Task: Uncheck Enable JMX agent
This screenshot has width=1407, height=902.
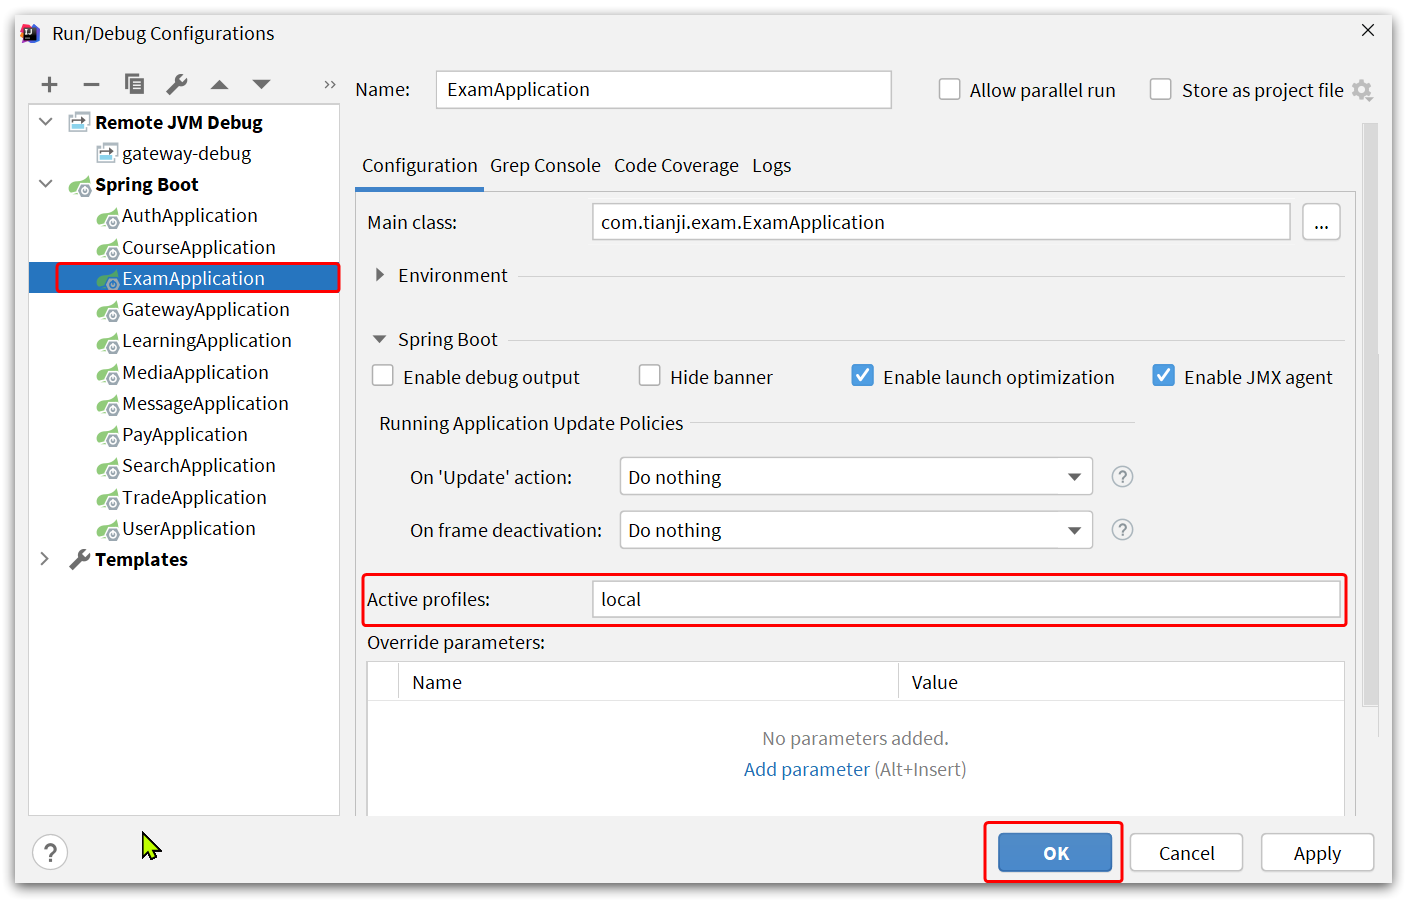Action: 1163,375
